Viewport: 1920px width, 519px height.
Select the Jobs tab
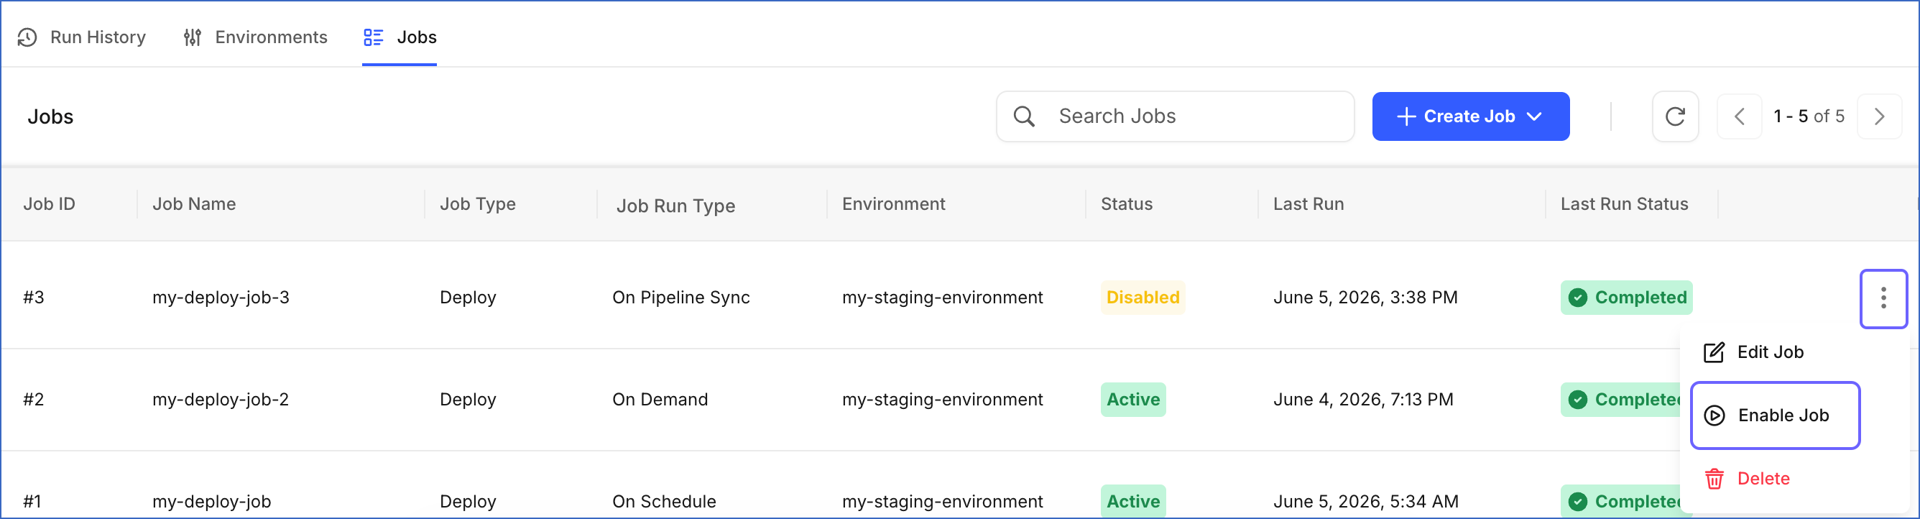(399, 37)
